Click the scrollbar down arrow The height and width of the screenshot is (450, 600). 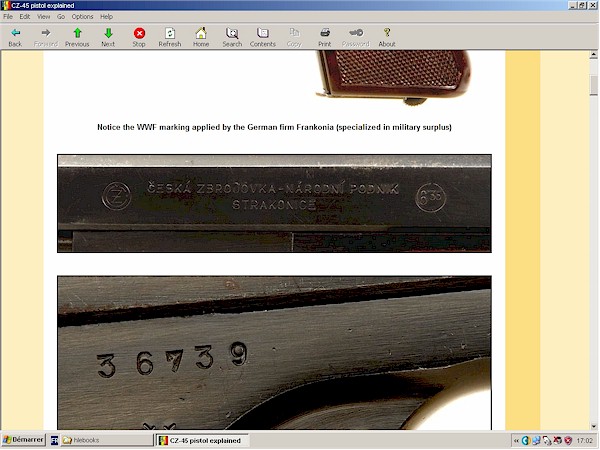593,426
